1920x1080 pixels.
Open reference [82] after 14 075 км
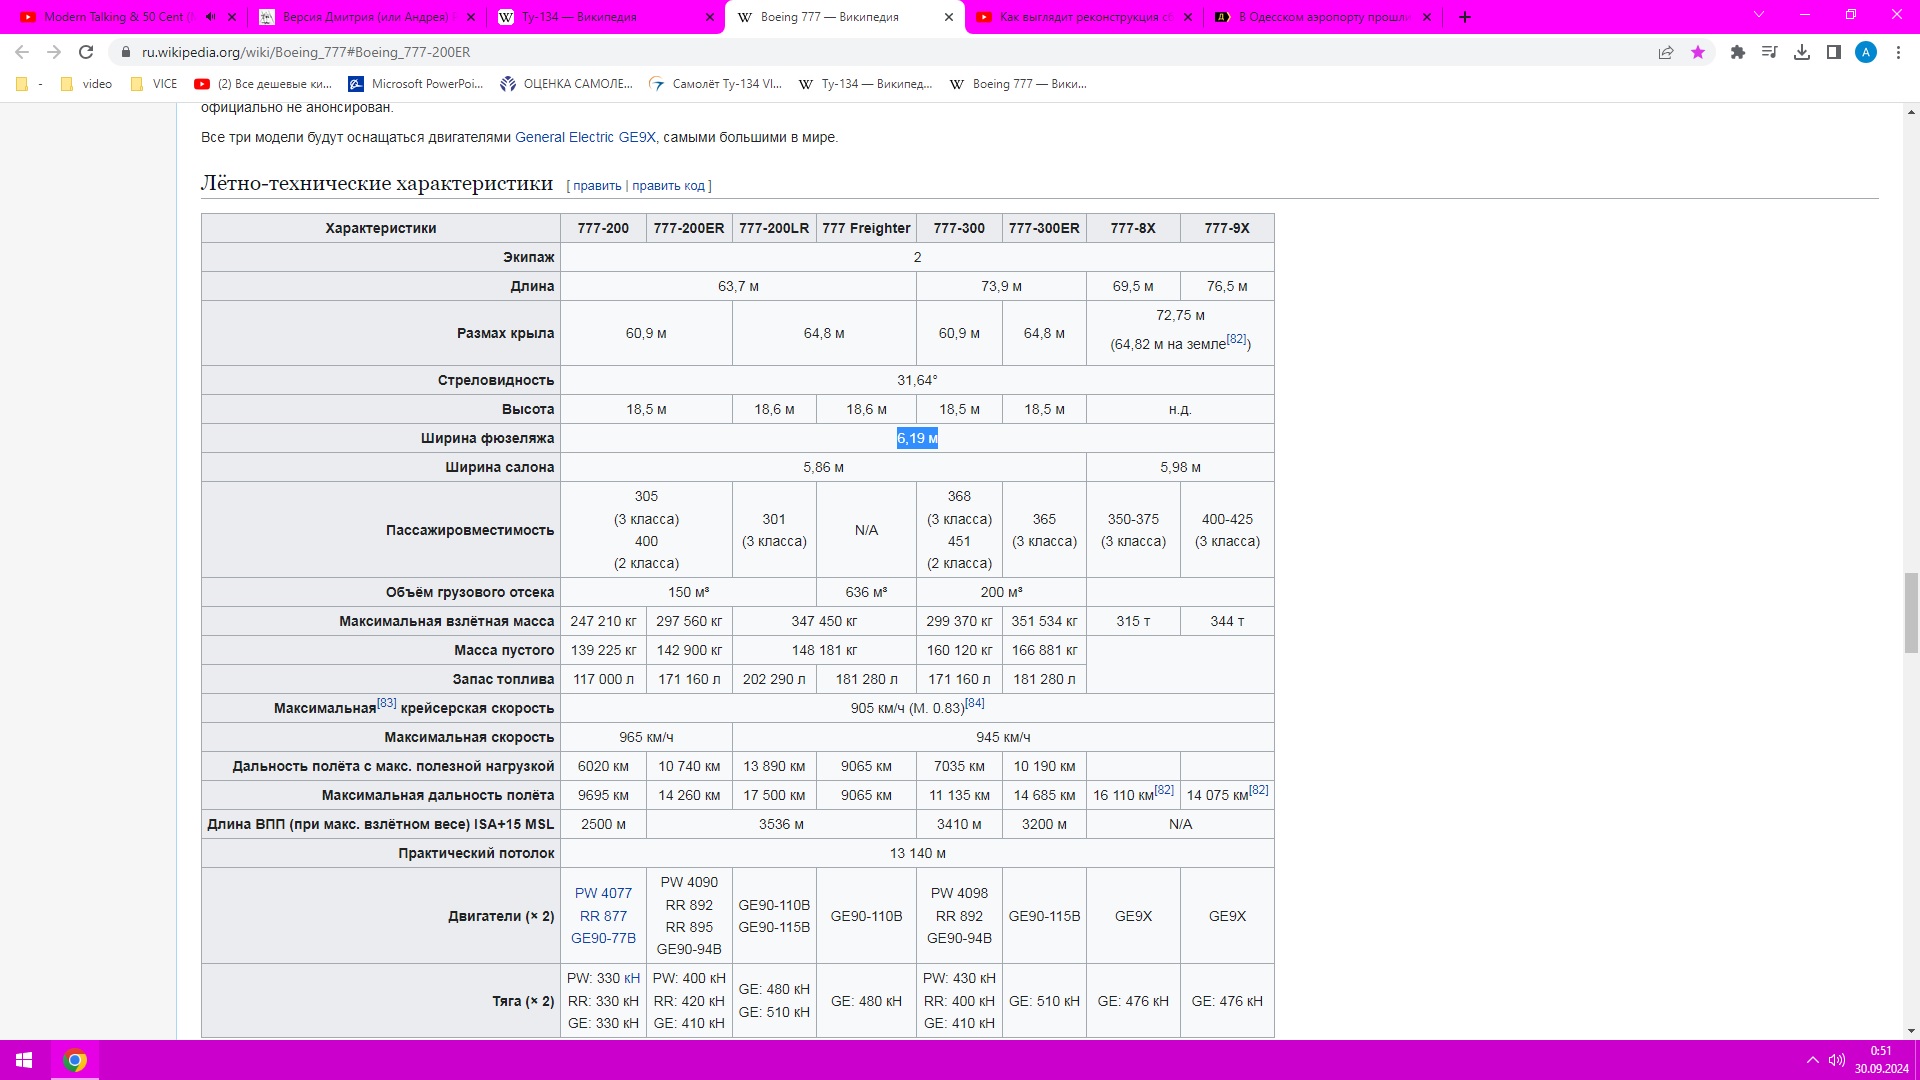coord(1258,790)
